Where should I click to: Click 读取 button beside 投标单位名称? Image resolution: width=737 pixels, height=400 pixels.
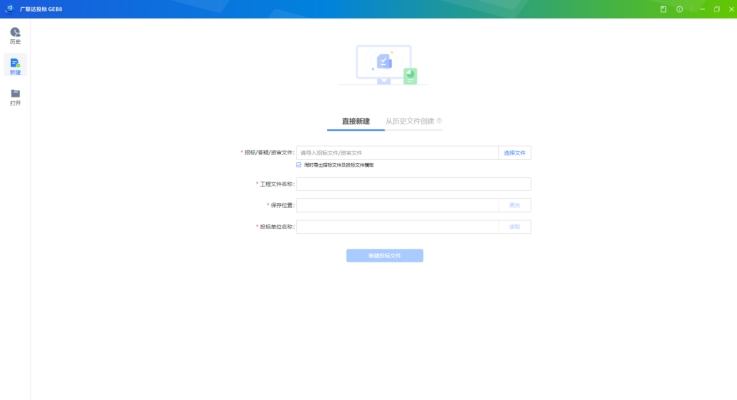(x=514, y=227)
